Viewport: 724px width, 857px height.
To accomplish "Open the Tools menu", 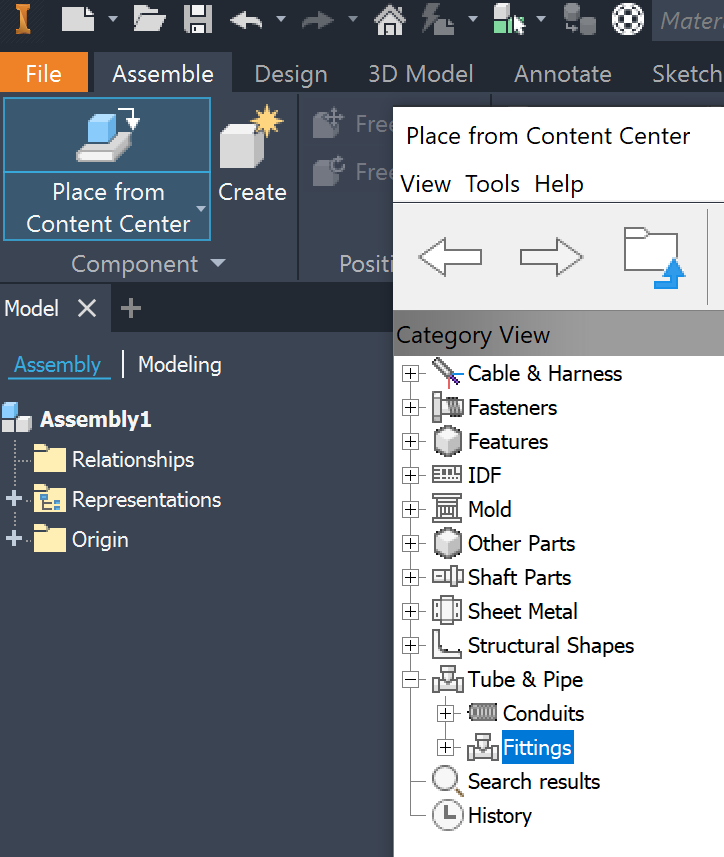I will (x=492, y=184).
